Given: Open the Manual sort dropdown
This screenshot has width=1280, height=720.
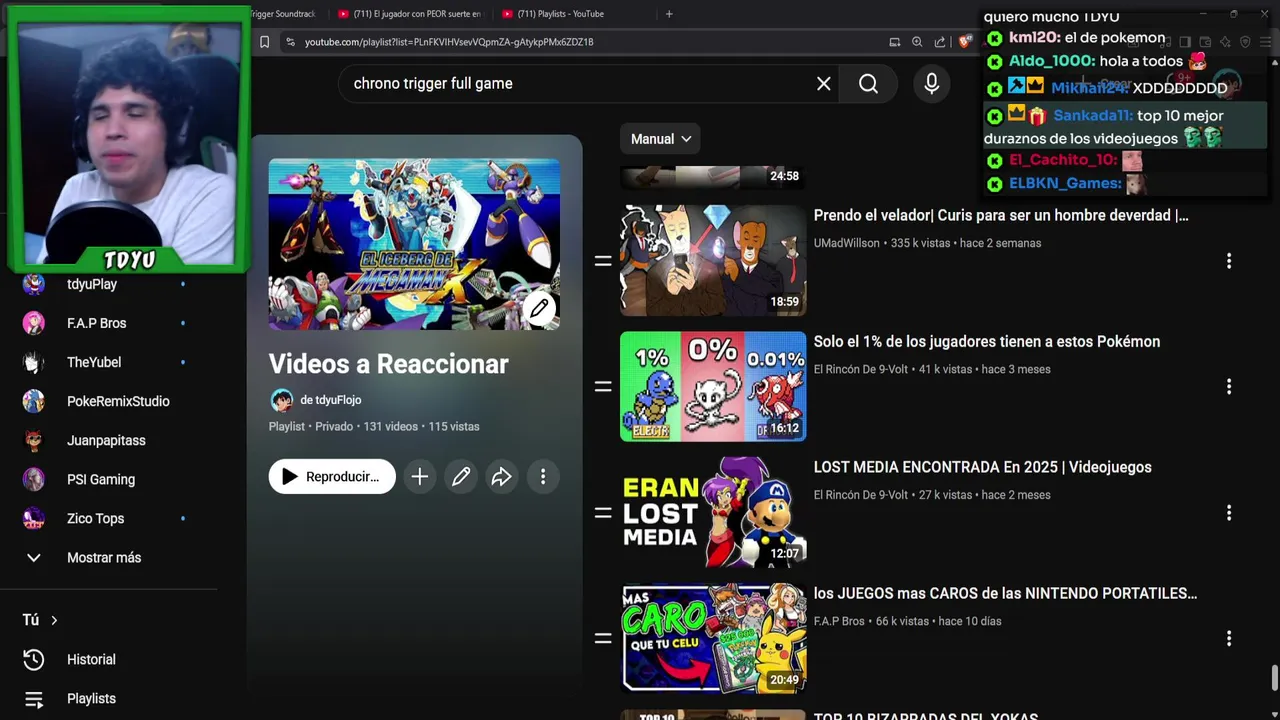Looking at the screenshot, I should point(660,139).
